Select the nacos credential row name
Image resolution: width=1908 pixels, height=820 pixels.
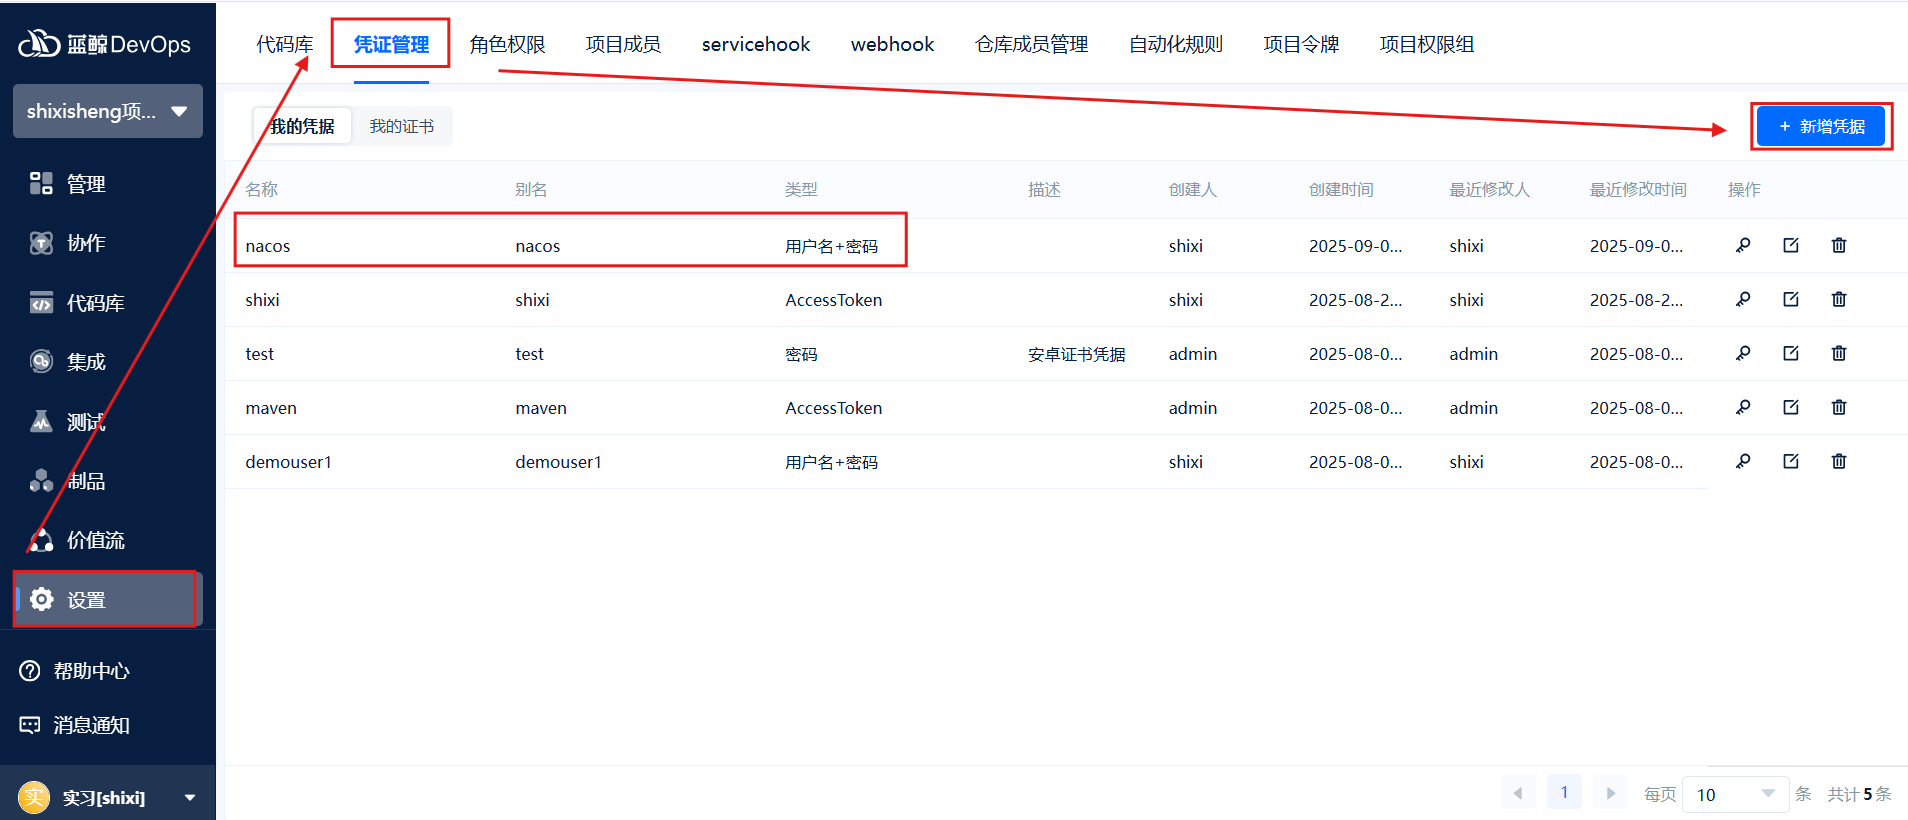[268, 246]
